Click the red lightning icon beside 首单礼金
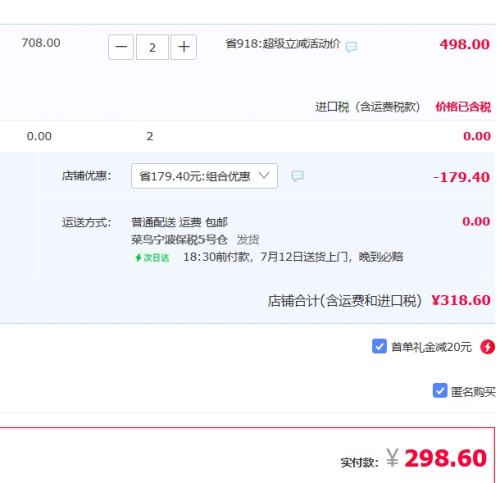Image resolution: width=500 pixels, height=483 pixels. pos(488,347)
